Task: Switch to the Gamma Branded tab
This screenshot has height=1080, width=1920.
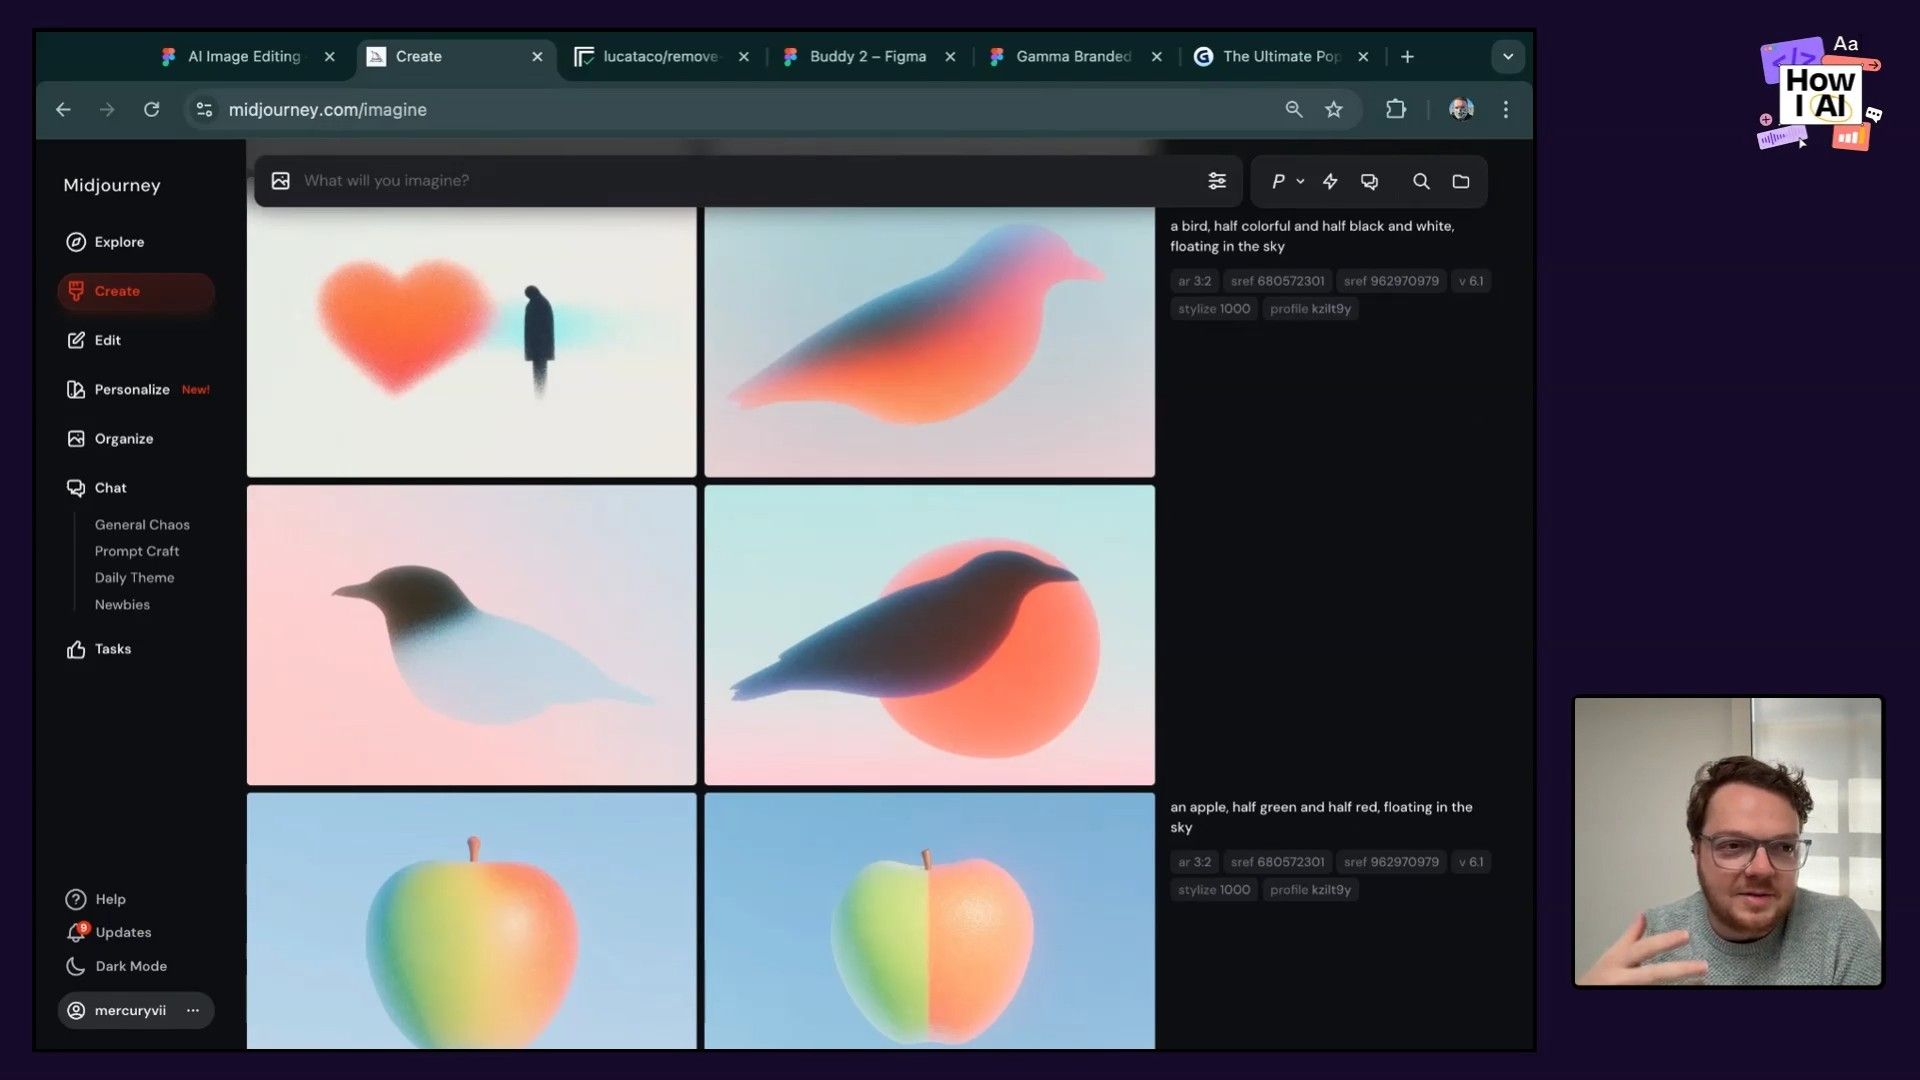Action: [x=1073, y=57]
